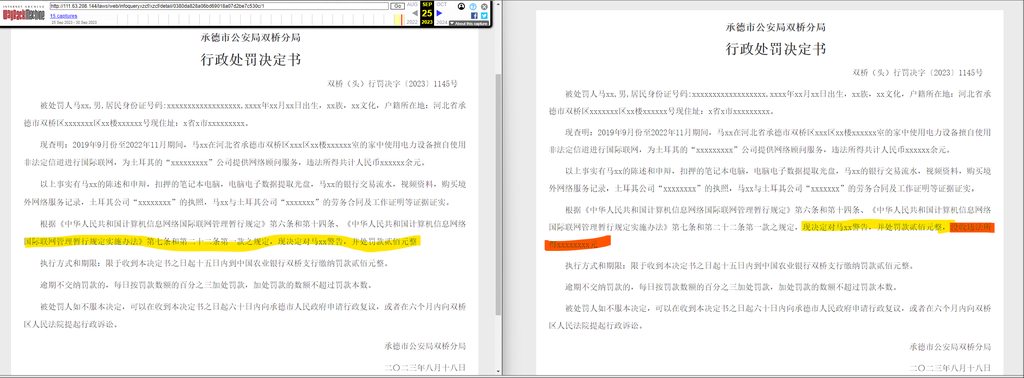
Task: Share capture on Facebook
Action: point(473,16)
